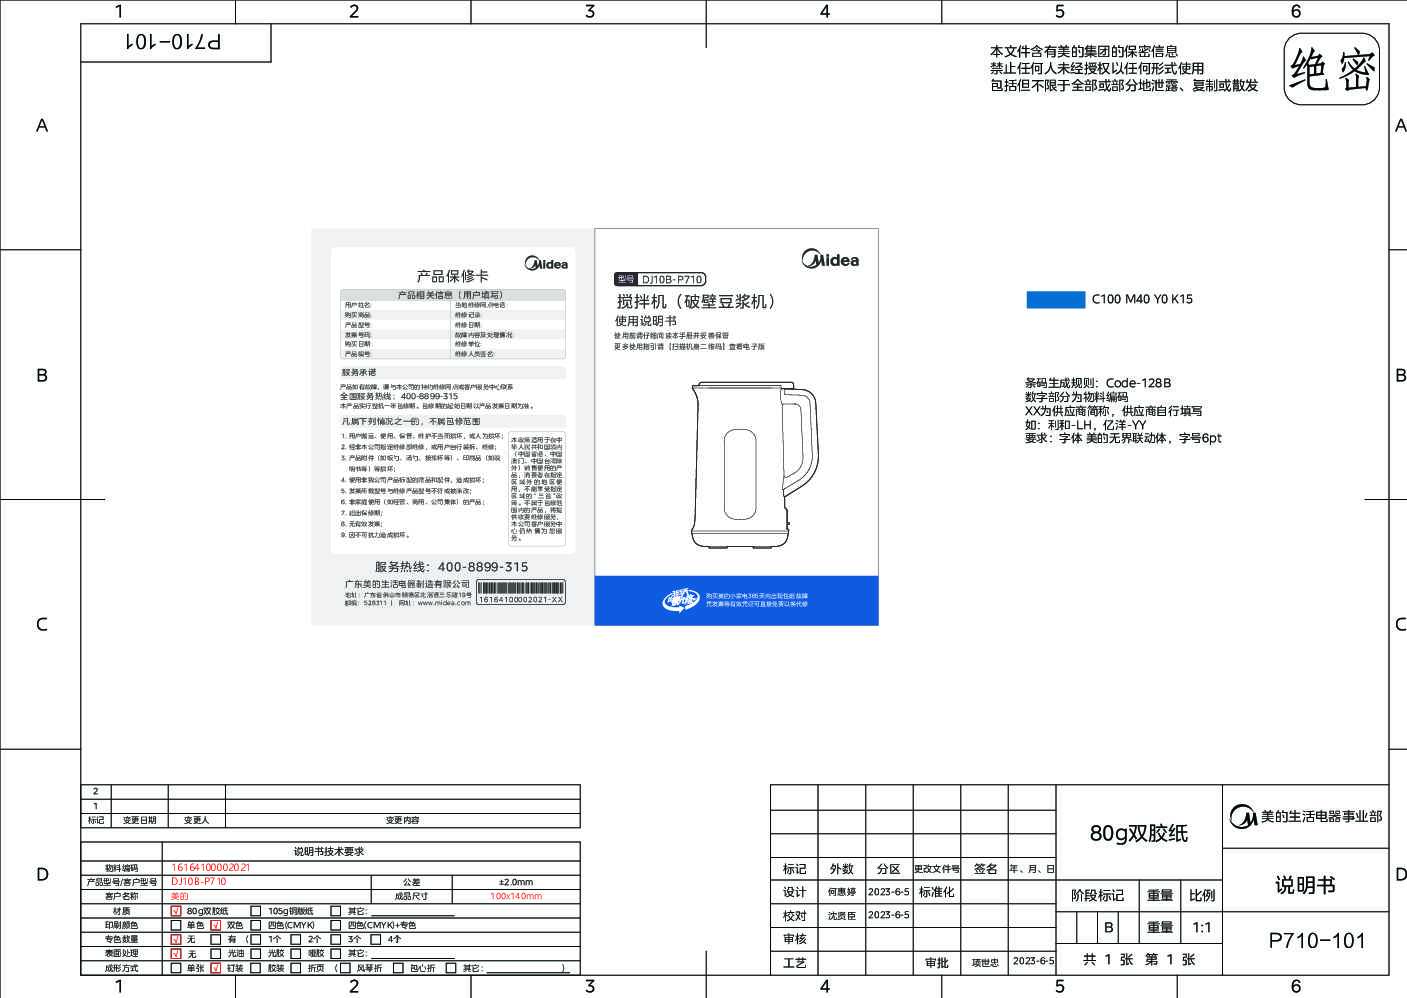Click the confidentiality notice text at top right
The height and width of the screenshot is (998, 1407).
[1124, 68]
